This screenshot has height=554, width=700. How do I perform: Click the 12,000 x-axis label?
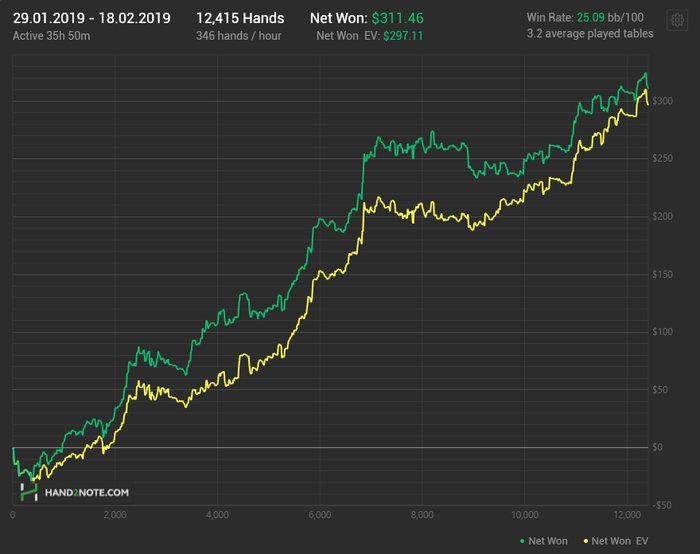point(627,515)
